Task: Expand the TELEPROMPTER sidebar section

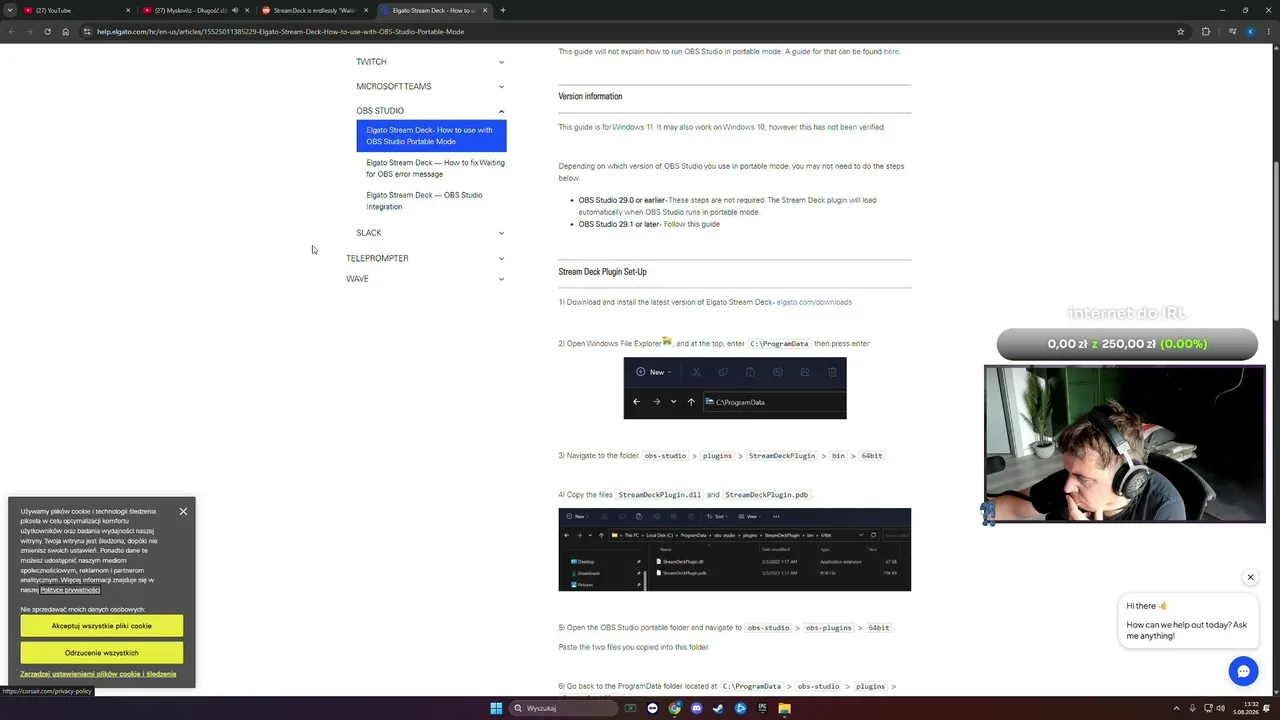Action: [425, 258]
